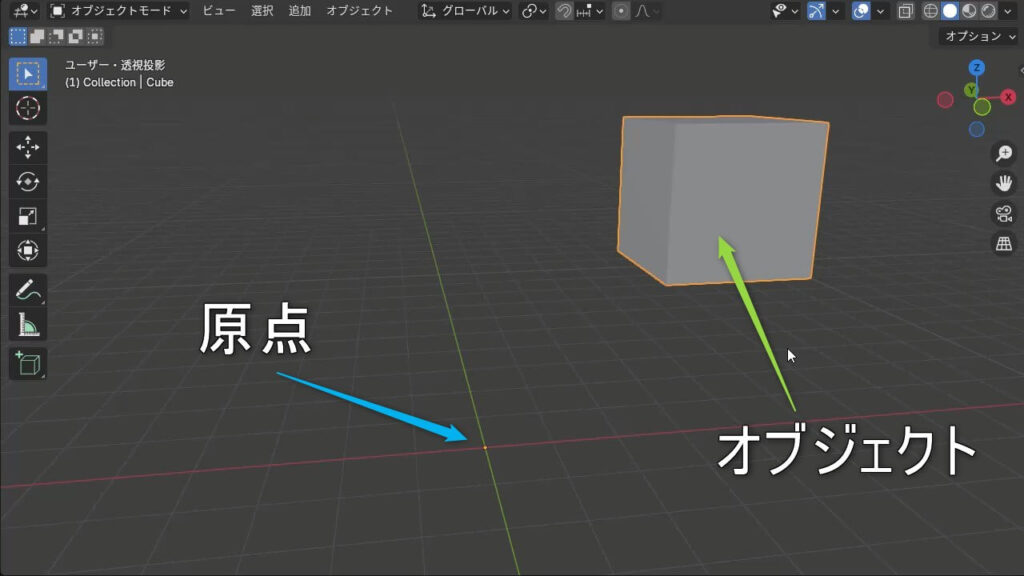Click the '(1) Collection | Cube' text
This screenshot has width=1024, height=576.
tap(120, 82)
